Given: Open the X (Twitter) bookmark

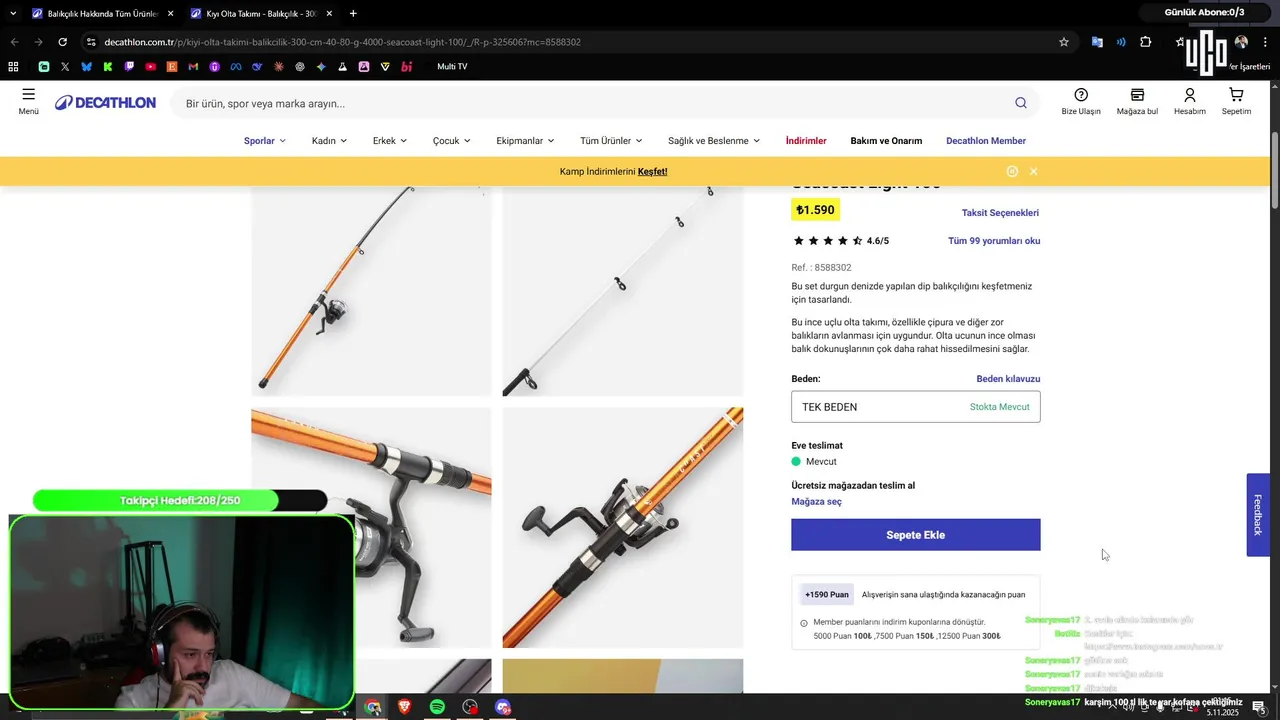Looking at the screenshot, I should 65,66.
